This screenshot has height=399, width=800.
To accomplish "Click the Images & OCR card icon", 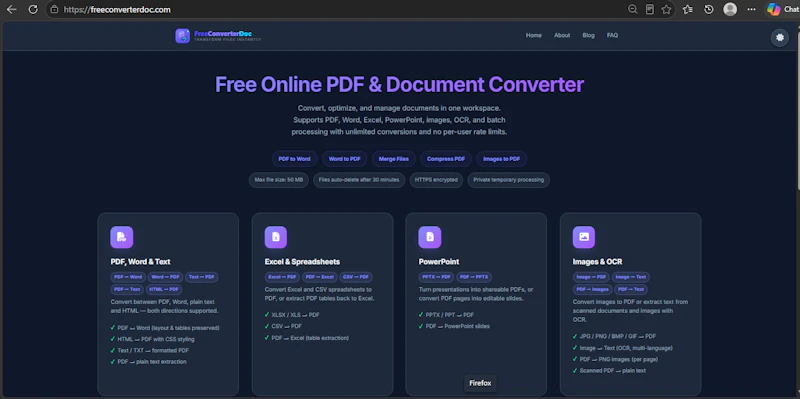I will (x=584, y=237).
